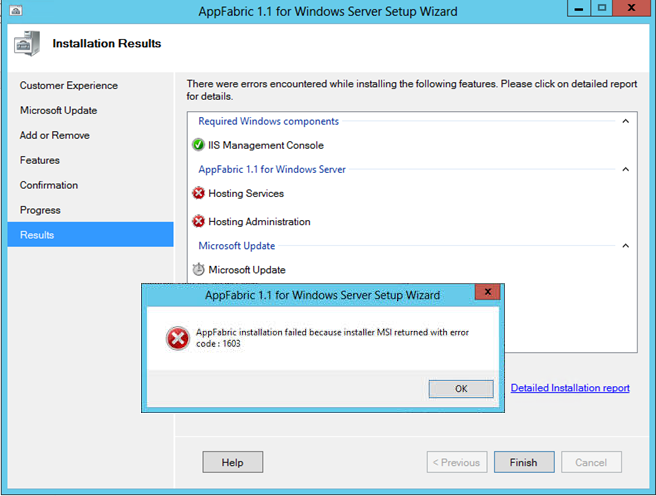Image resolution: width=656 pixels, height=496 pixels.
Task: Open the Detailed Installation report link
Action: [x=570, y=388]
